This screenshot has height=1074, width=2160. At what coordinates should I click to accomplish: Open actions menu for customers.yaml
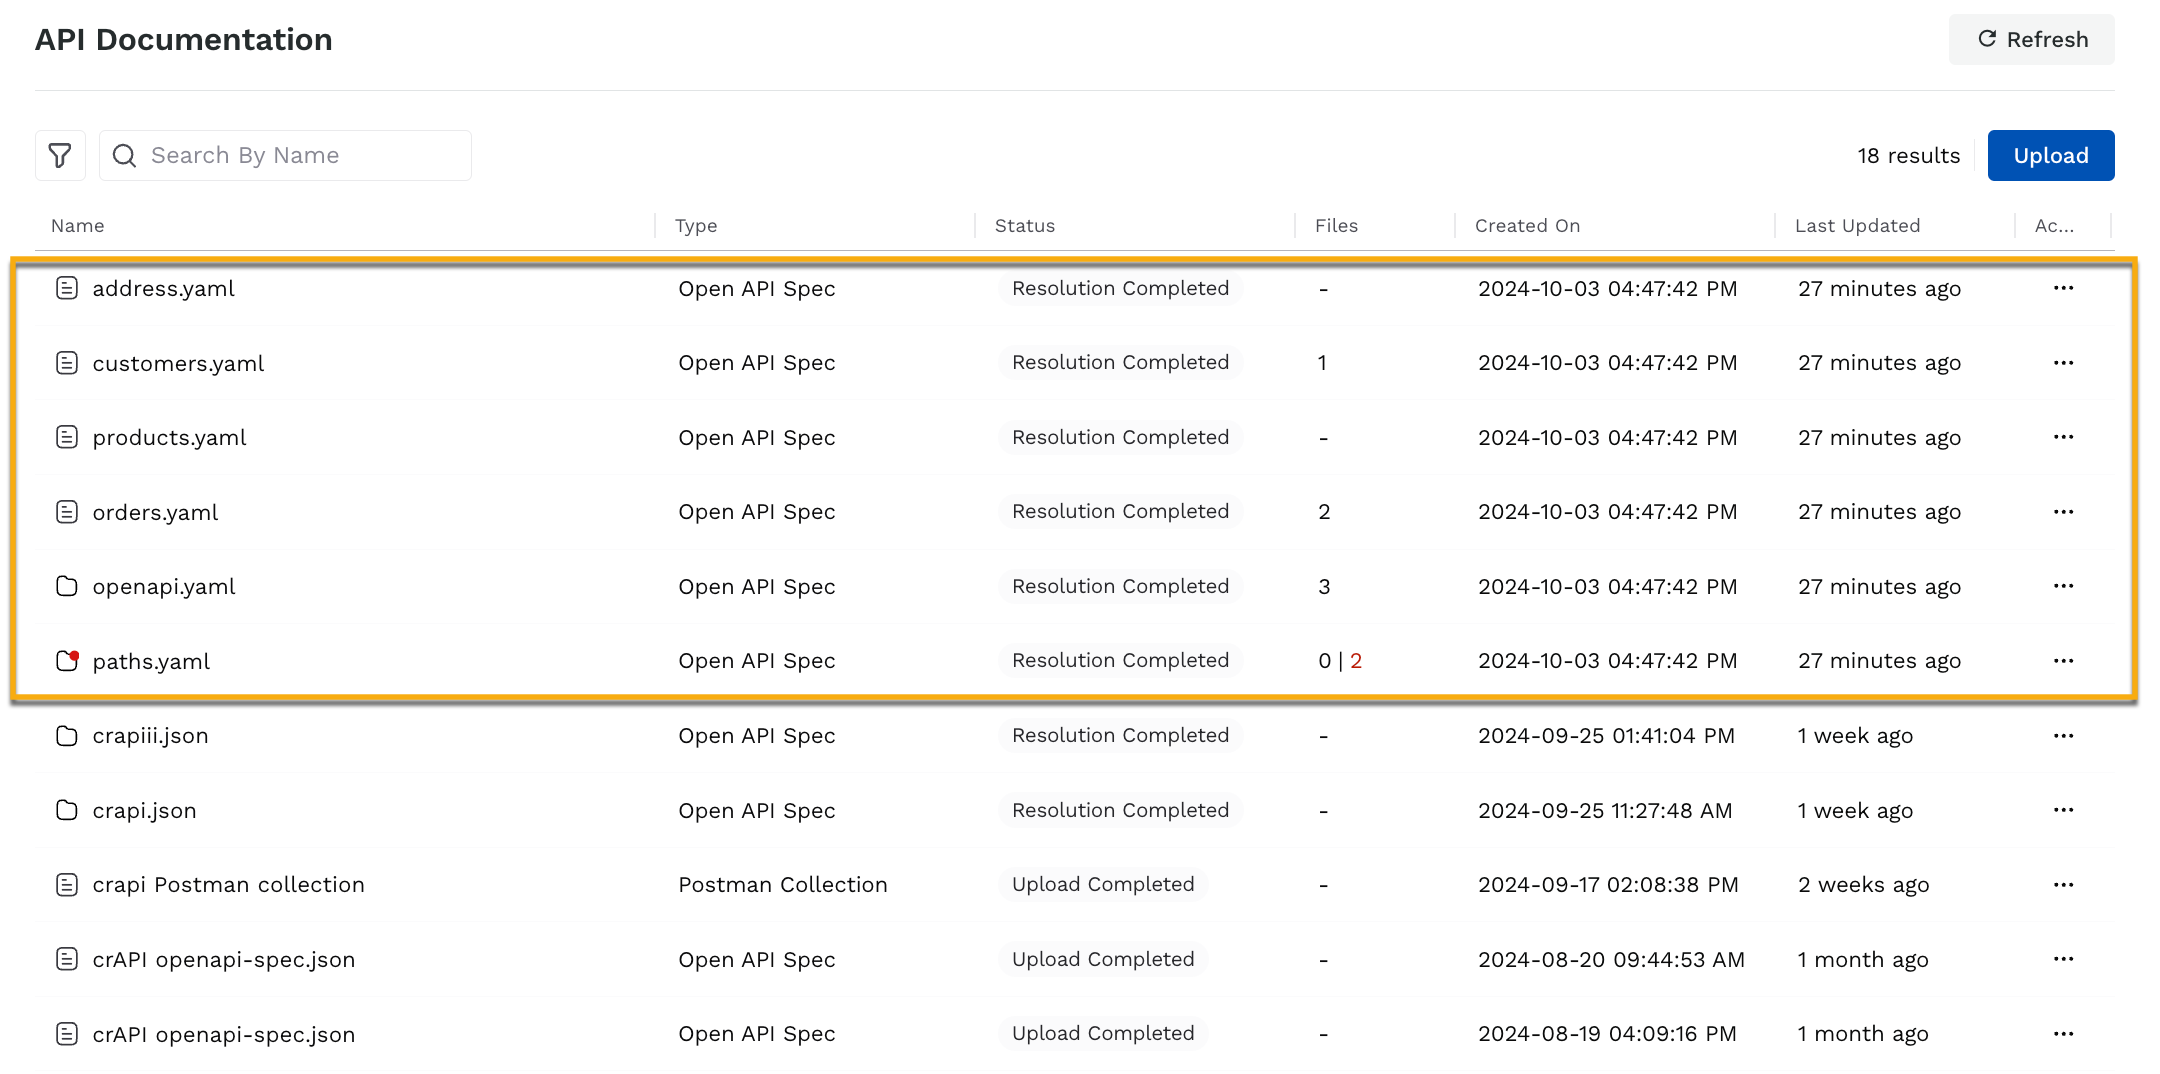point(2064,363)
